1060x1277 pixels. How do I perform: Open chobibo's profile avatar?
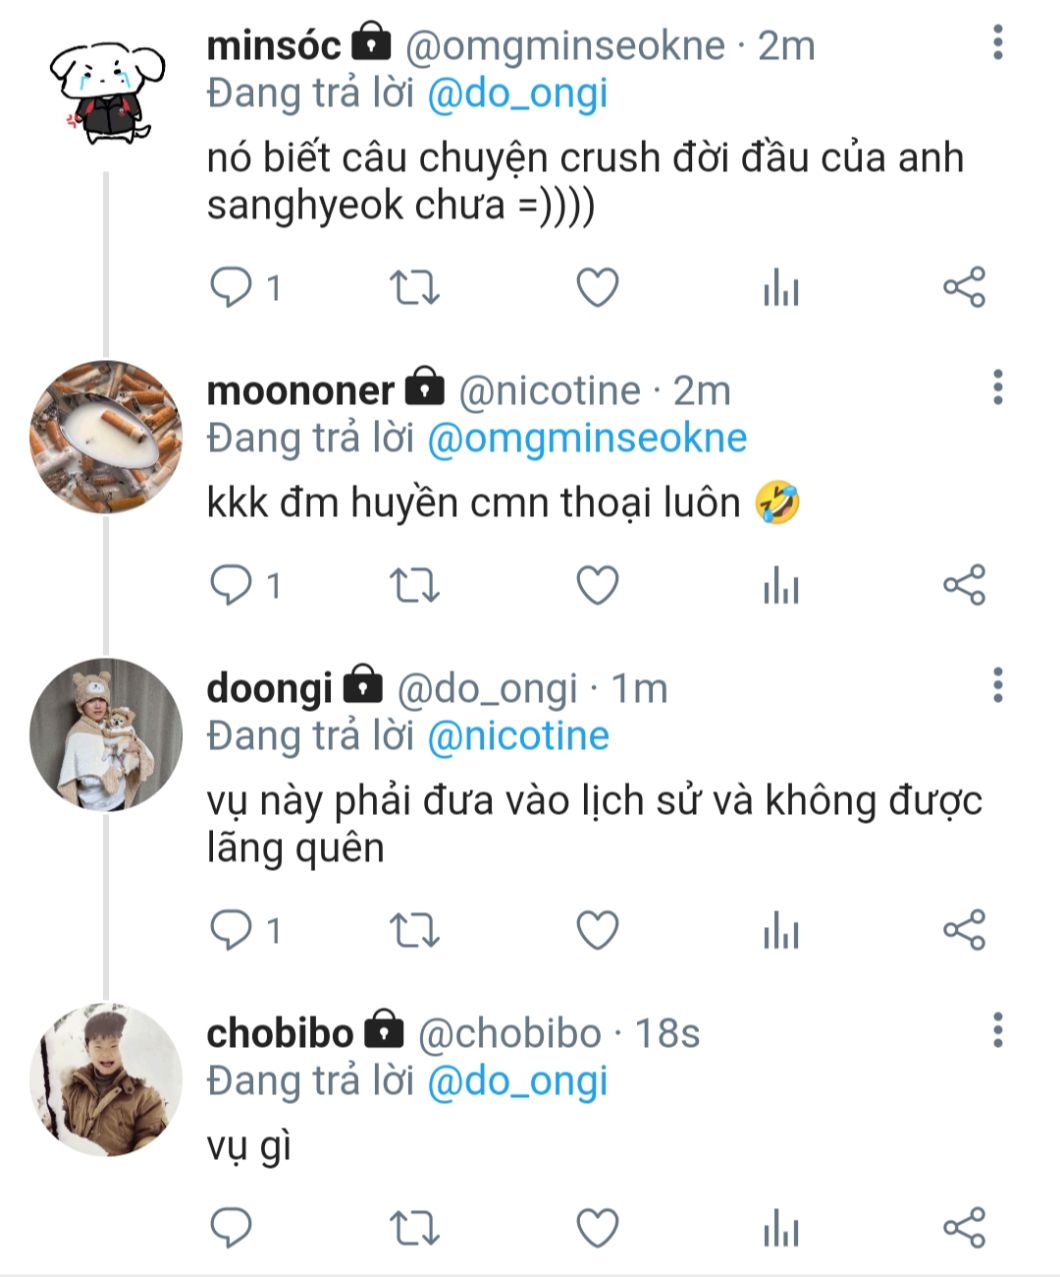[106, 1079]
